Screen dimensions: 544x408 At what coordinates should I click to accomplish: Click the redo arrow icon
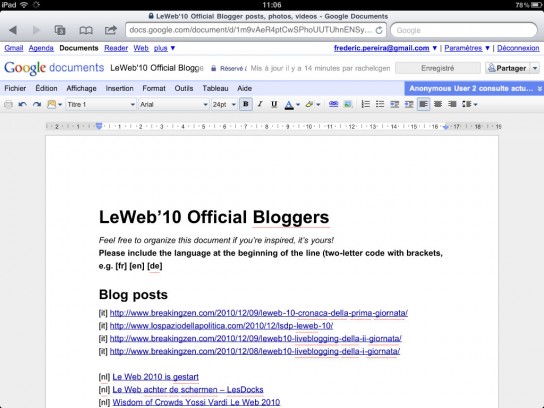(x=37, y=104)
